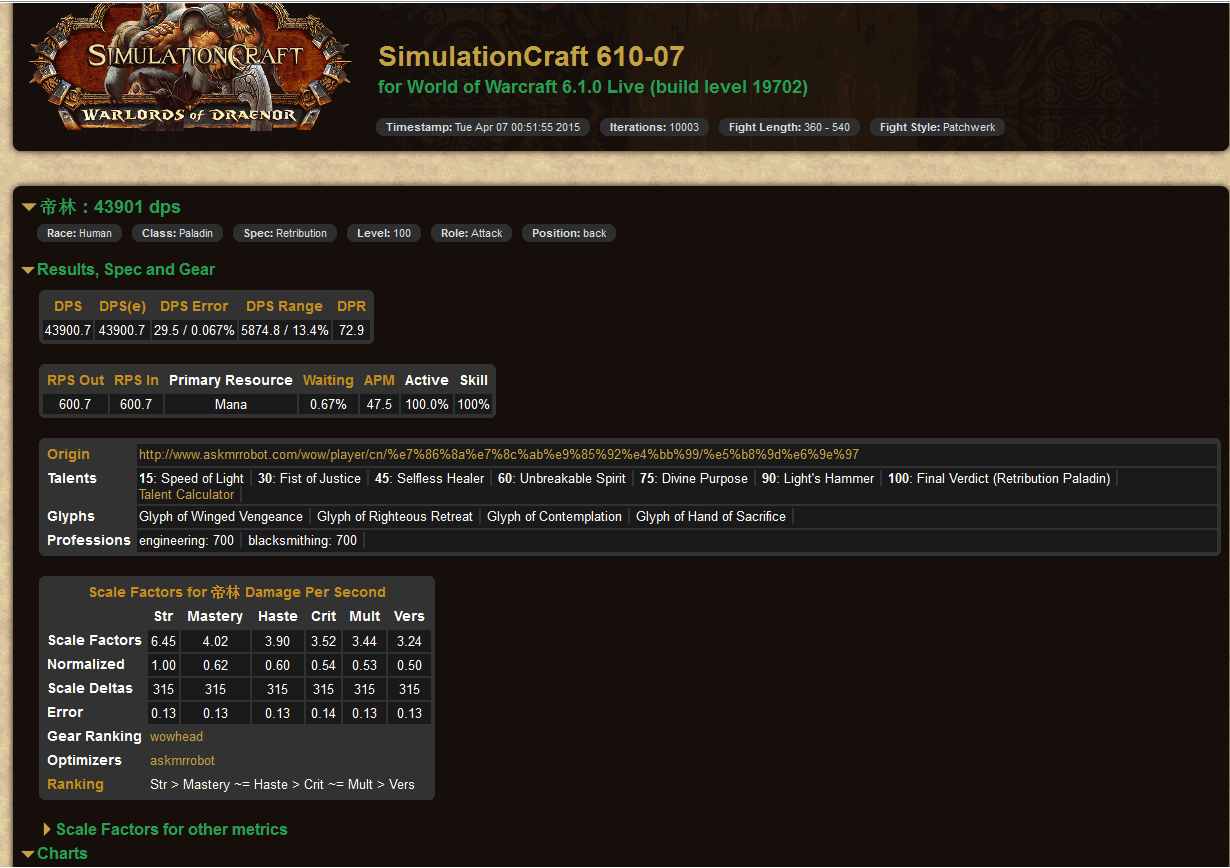Open the askmrrobot Origin URL link
Screen dimensions: 1230x868
(x=499, y=454)
